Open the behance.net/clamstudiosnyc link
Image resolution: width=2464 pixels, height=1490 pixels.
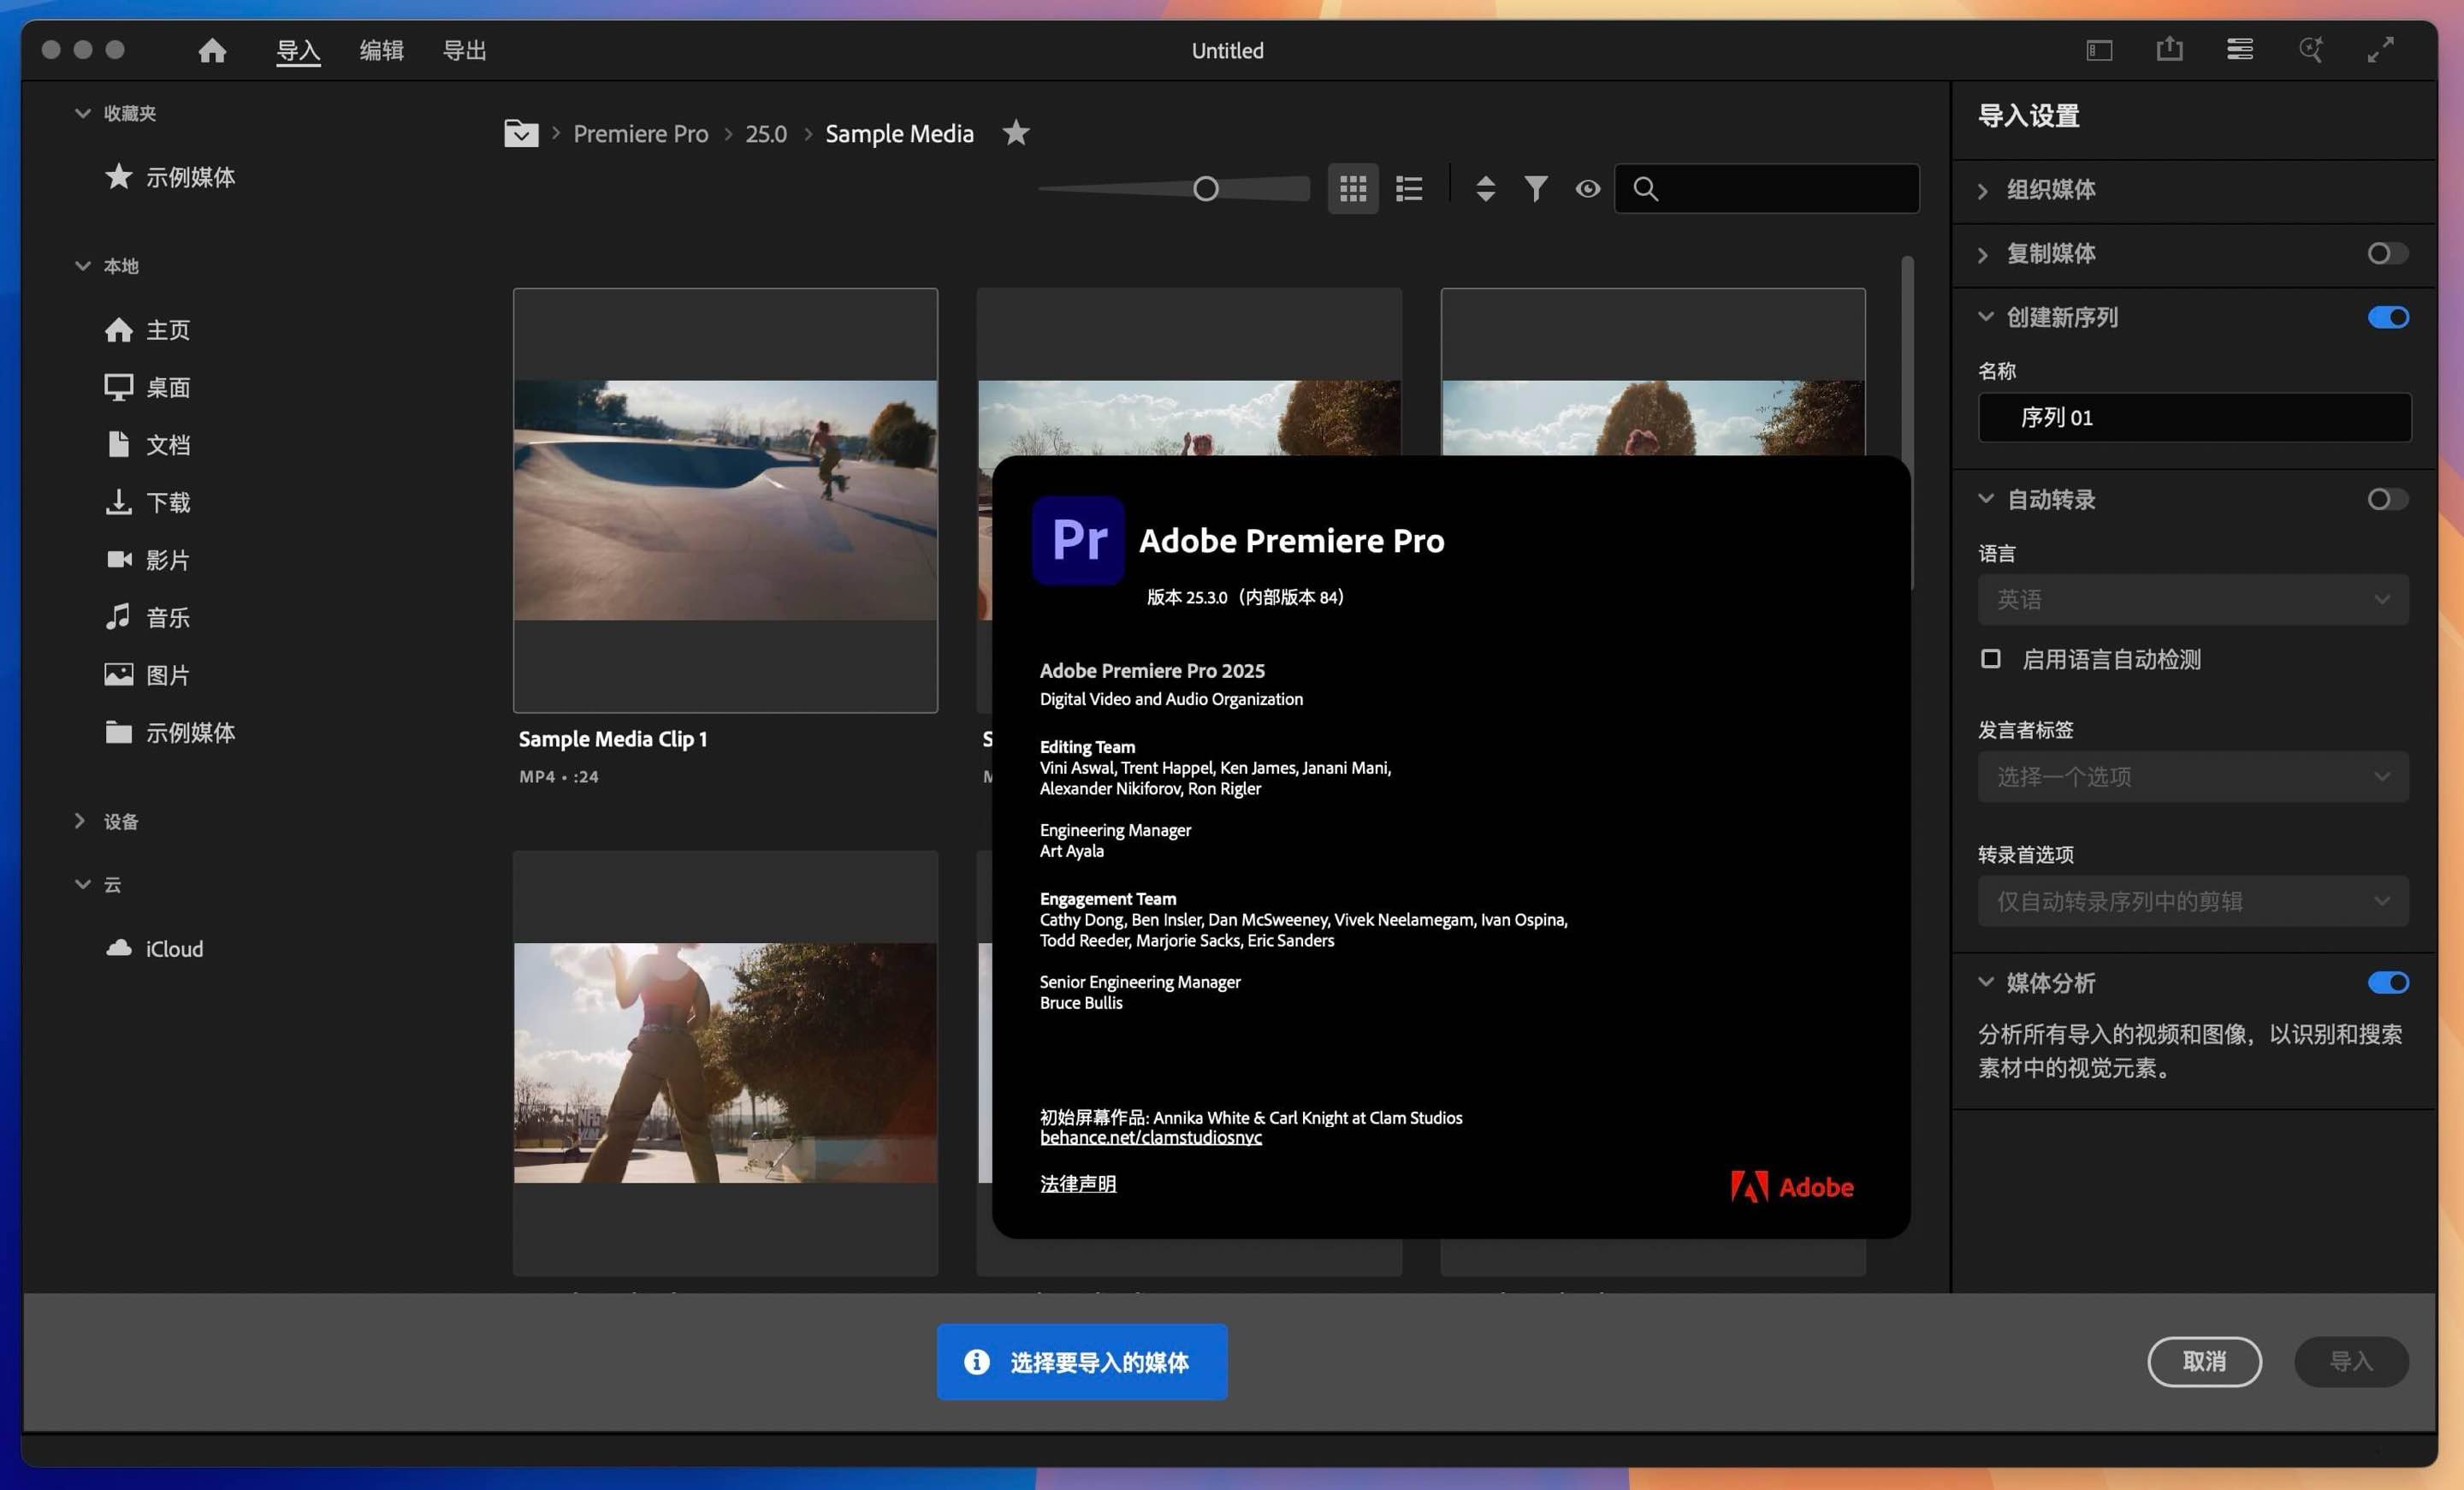click(1150, 1138)
